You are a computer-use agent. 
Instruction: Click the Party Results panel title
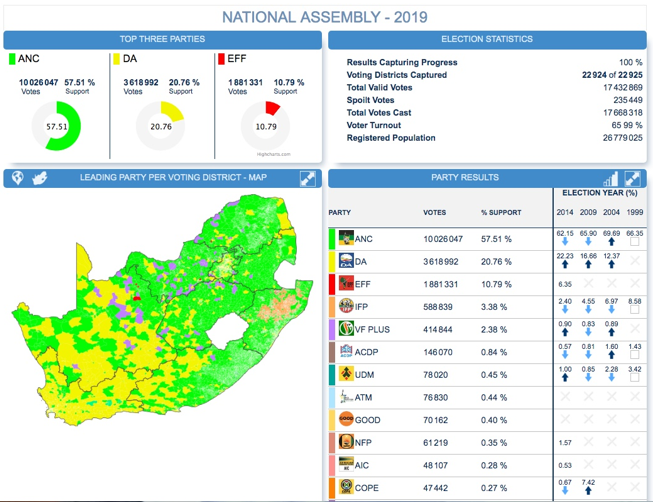(465, 177)
